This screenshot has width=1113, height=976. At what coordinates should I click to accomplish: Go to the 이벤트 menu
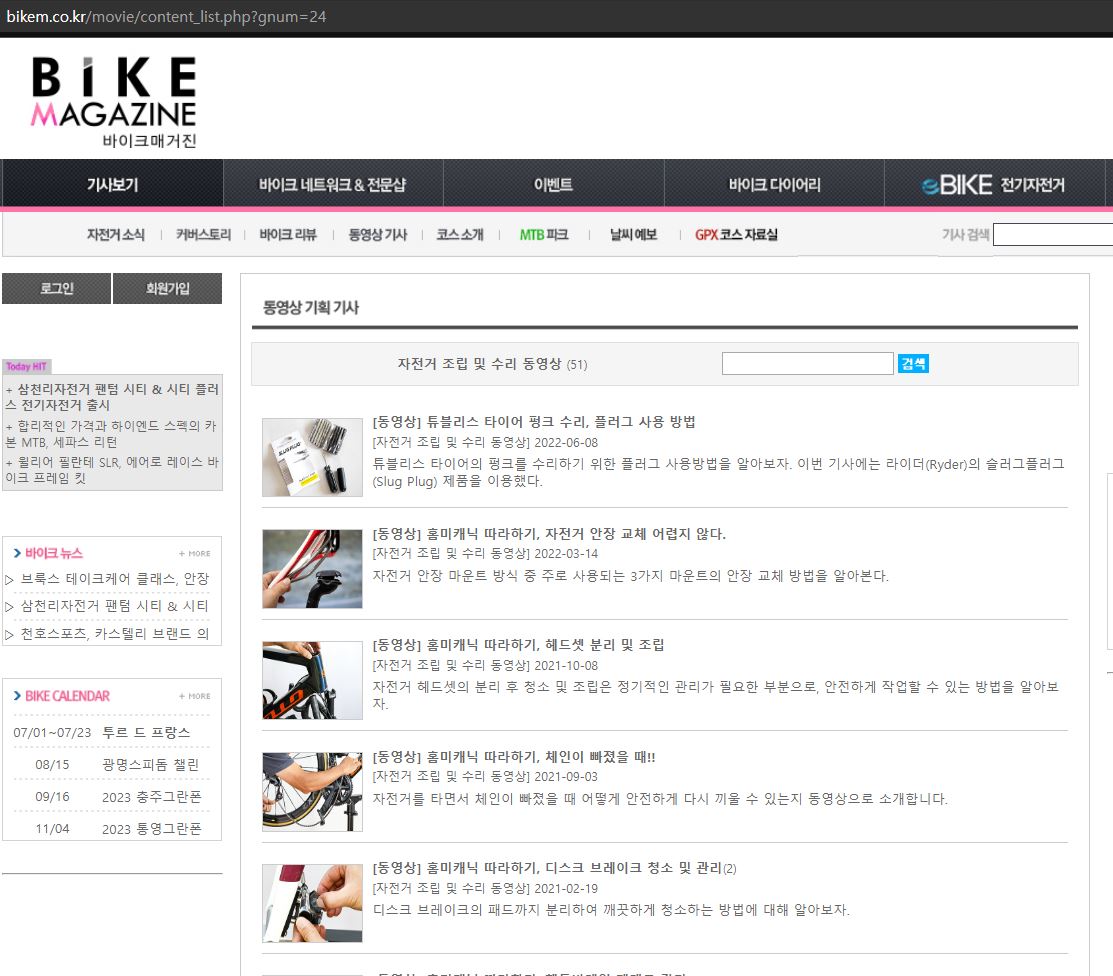coord(553,185)
